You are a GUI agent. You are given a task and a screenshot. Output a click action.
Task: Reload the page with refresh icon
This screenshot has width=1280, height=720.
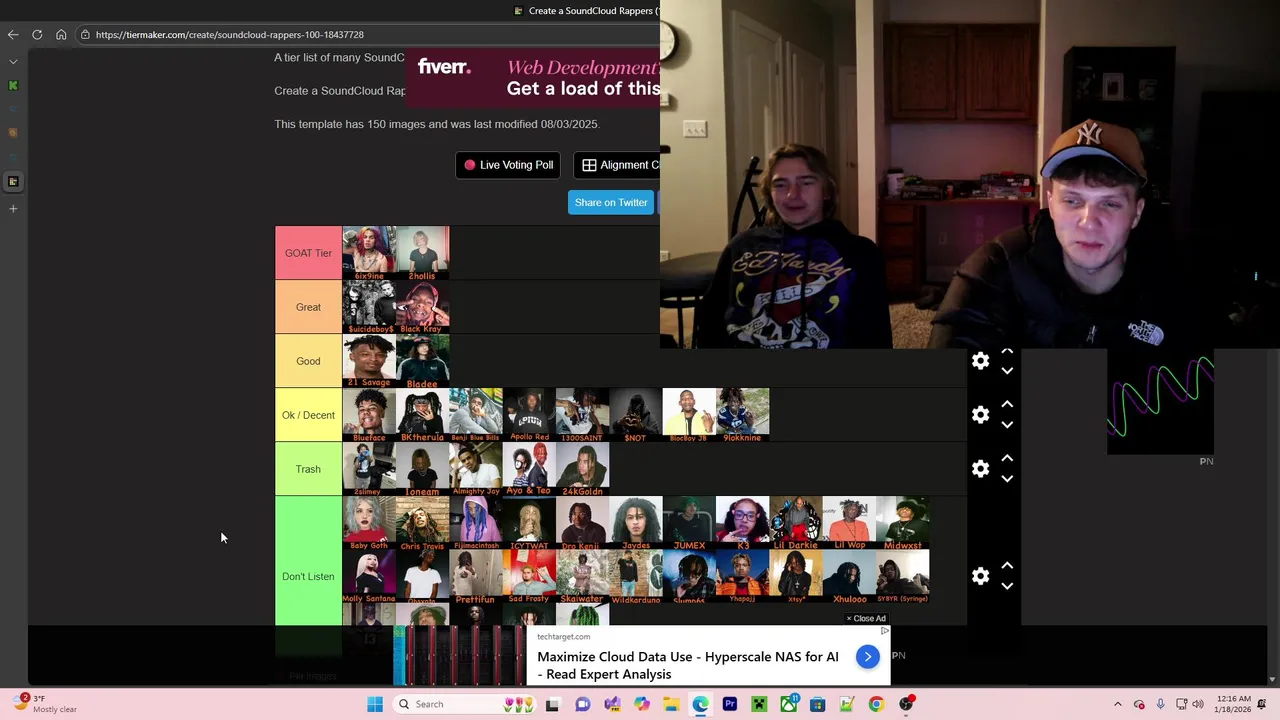37,34
